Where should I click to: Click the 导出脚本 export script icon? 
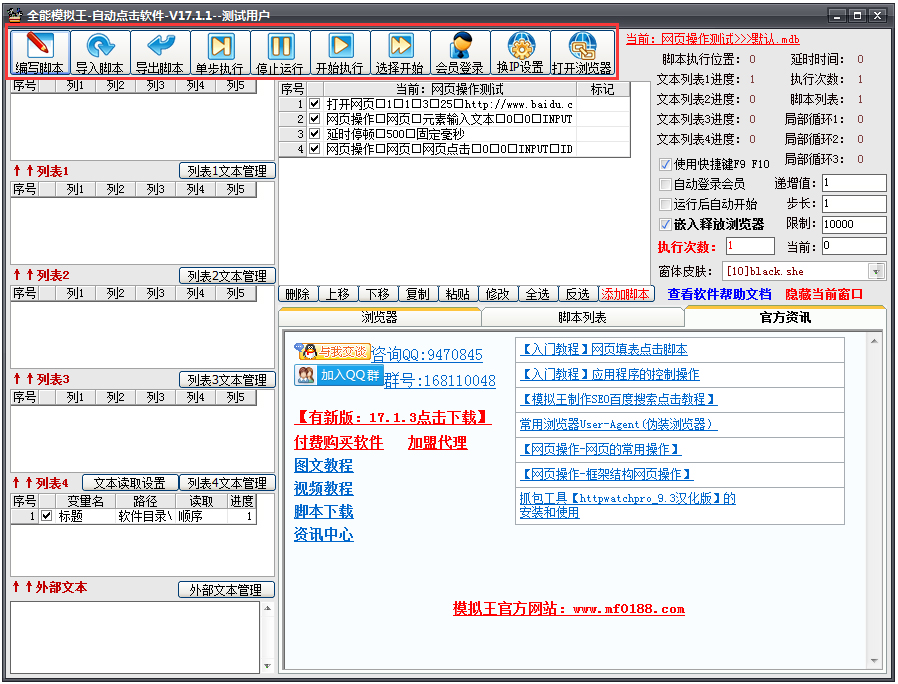click(x=160, y=48)
